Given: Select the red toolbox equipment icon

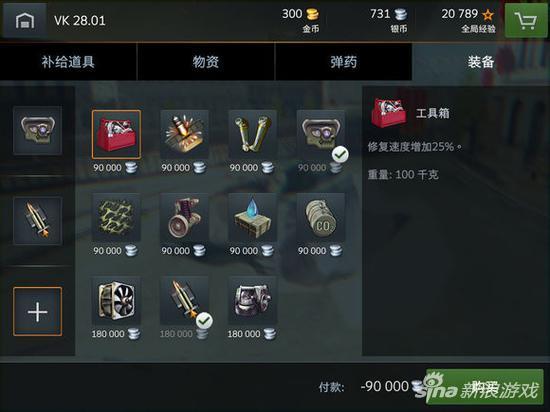Looking at the screenshot, I should click(x=116, y=134).
